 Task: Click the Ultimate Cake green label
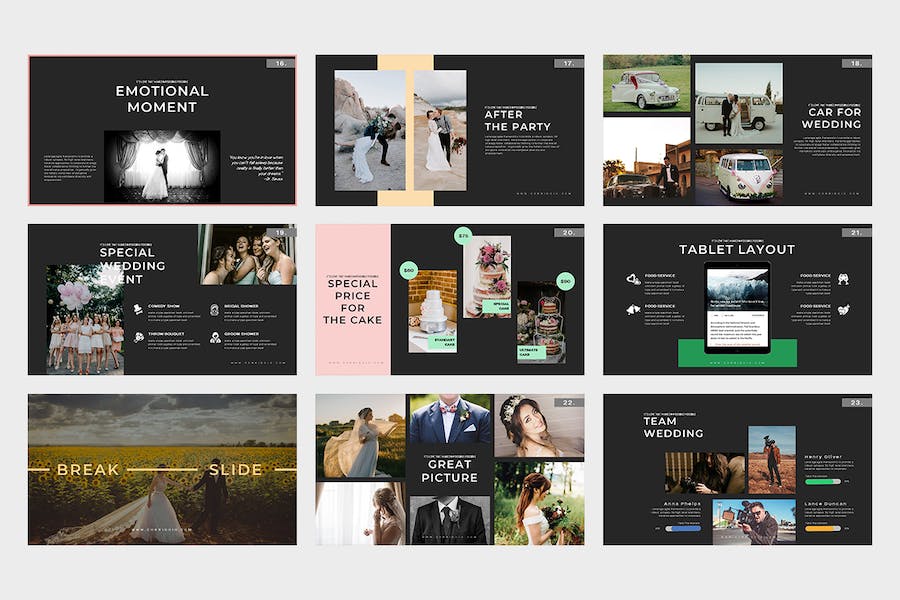point(531,352)
